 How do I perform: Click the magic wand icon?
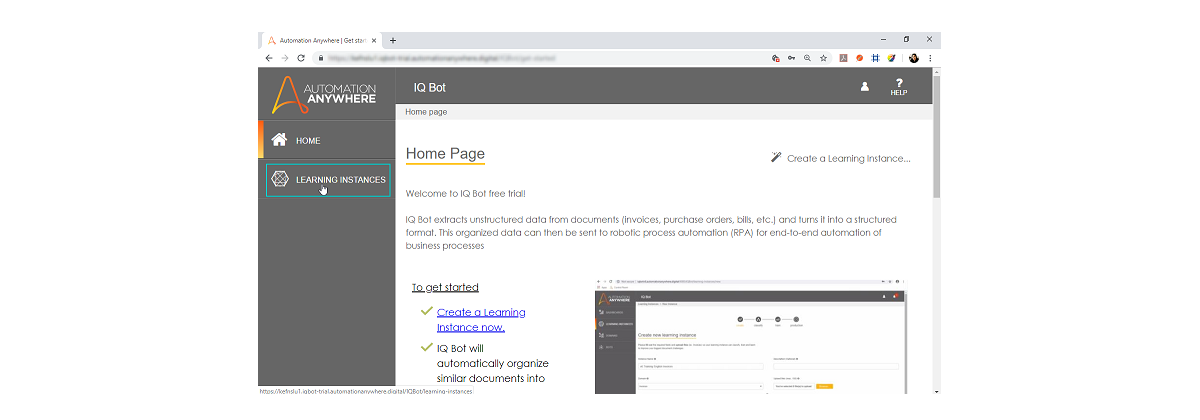(x=776, y=157)
